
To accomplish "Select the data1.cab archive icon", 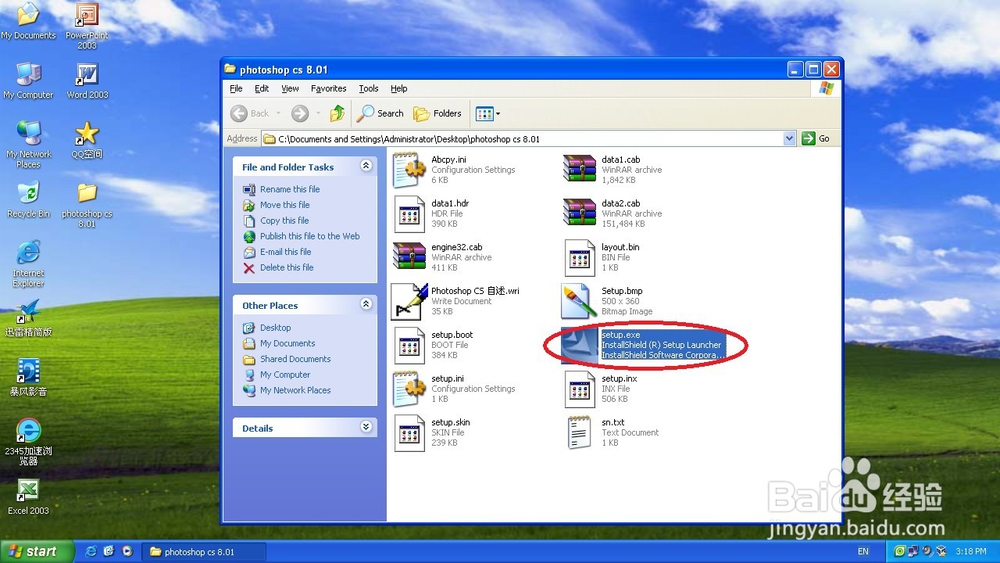I will (579, 170).
